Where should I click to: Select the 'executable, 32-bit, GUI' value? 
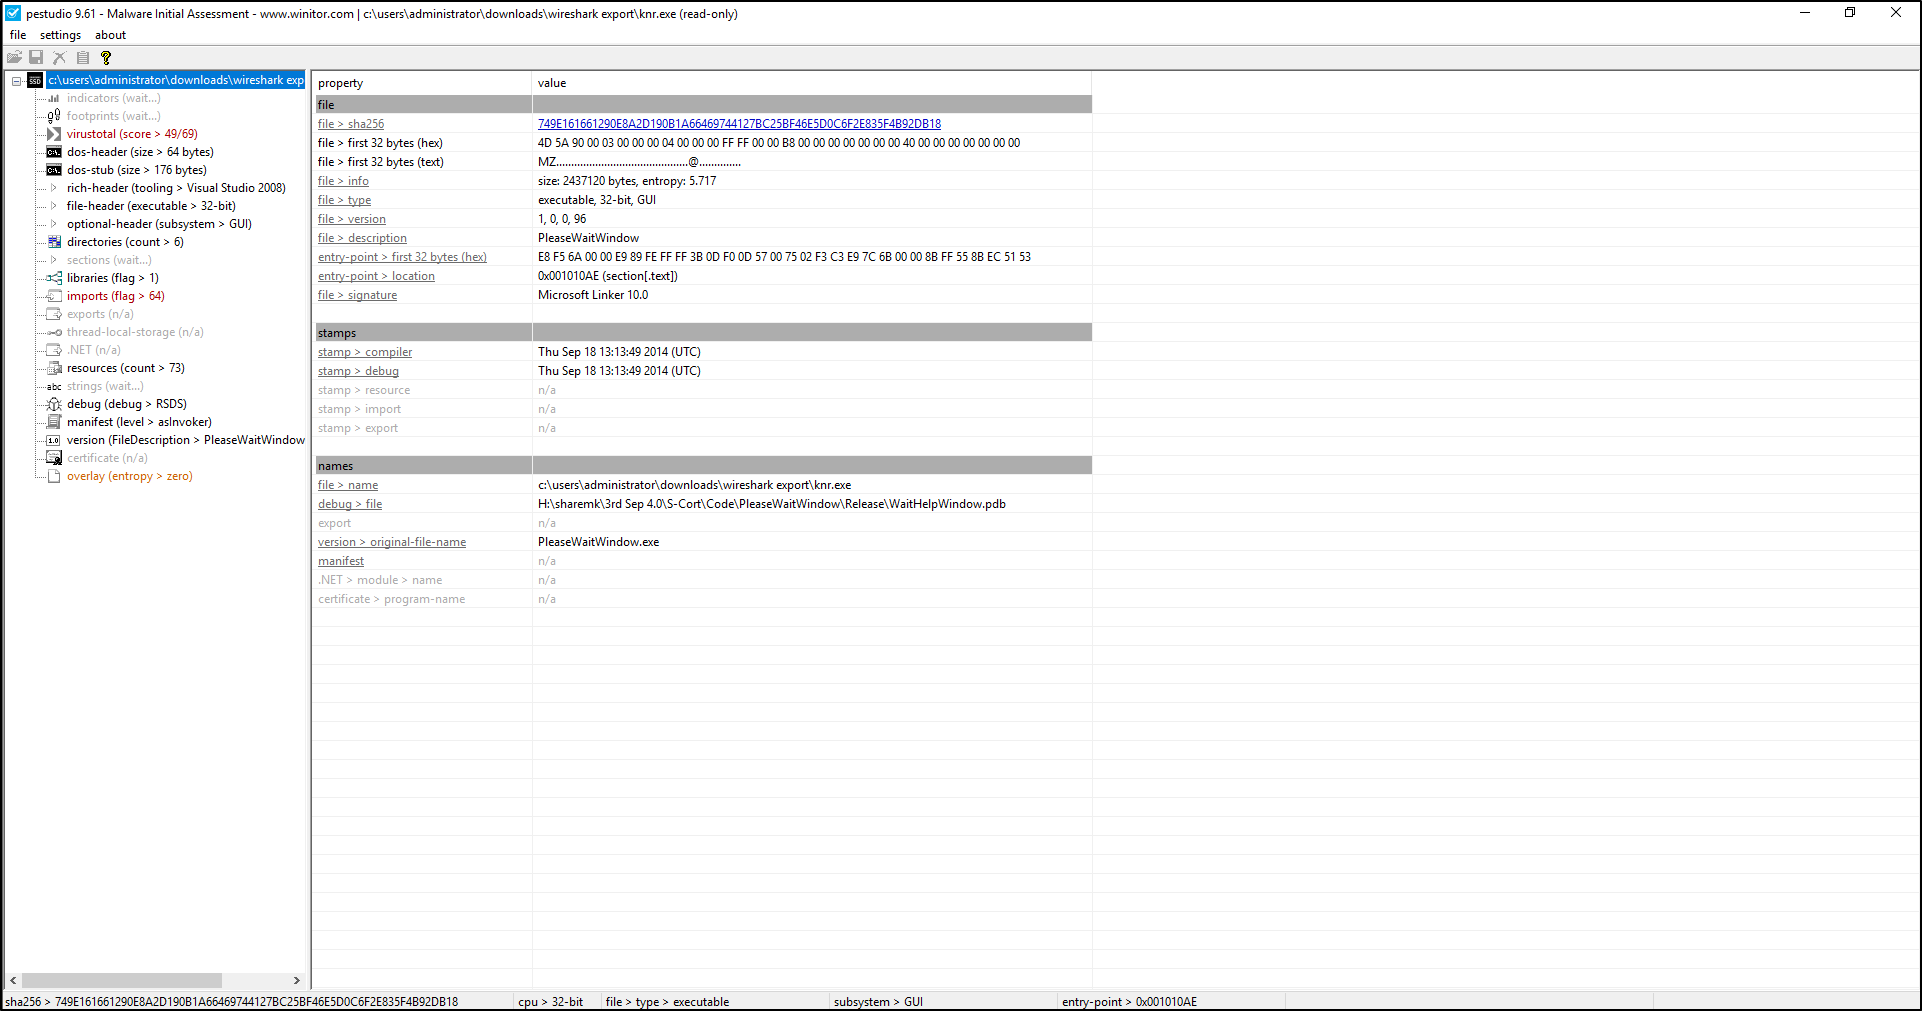[x=597, y=200]
